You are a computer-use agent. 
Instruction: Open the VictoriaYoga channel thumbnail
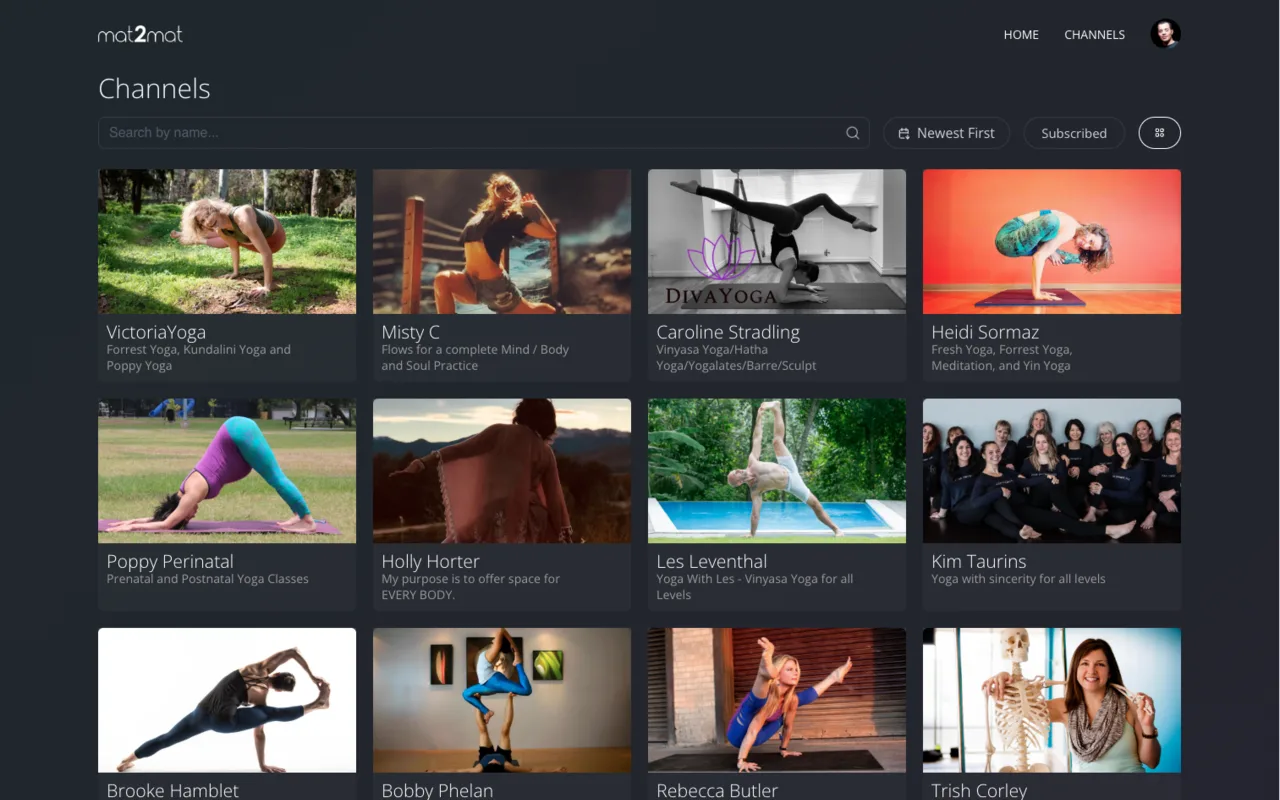pos(227,241)
